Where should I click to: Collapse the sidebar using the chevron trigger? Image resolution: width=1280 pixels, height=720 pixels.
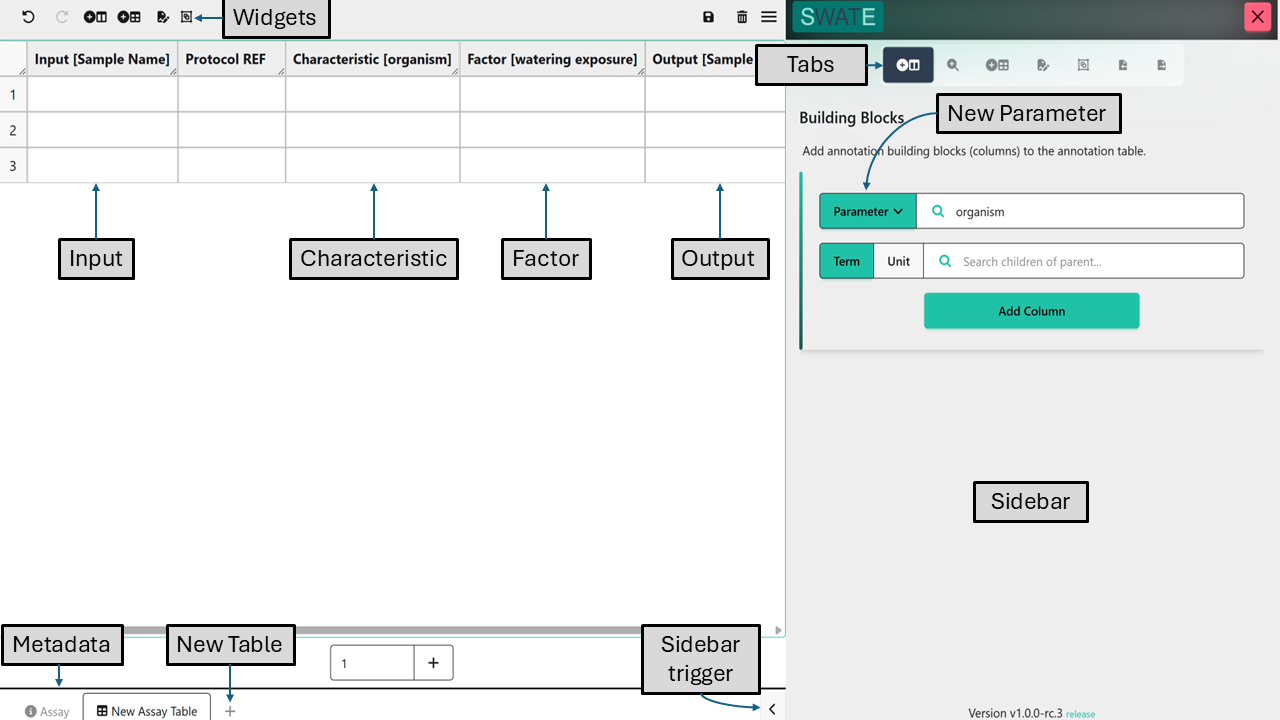[x=772, y=709]
